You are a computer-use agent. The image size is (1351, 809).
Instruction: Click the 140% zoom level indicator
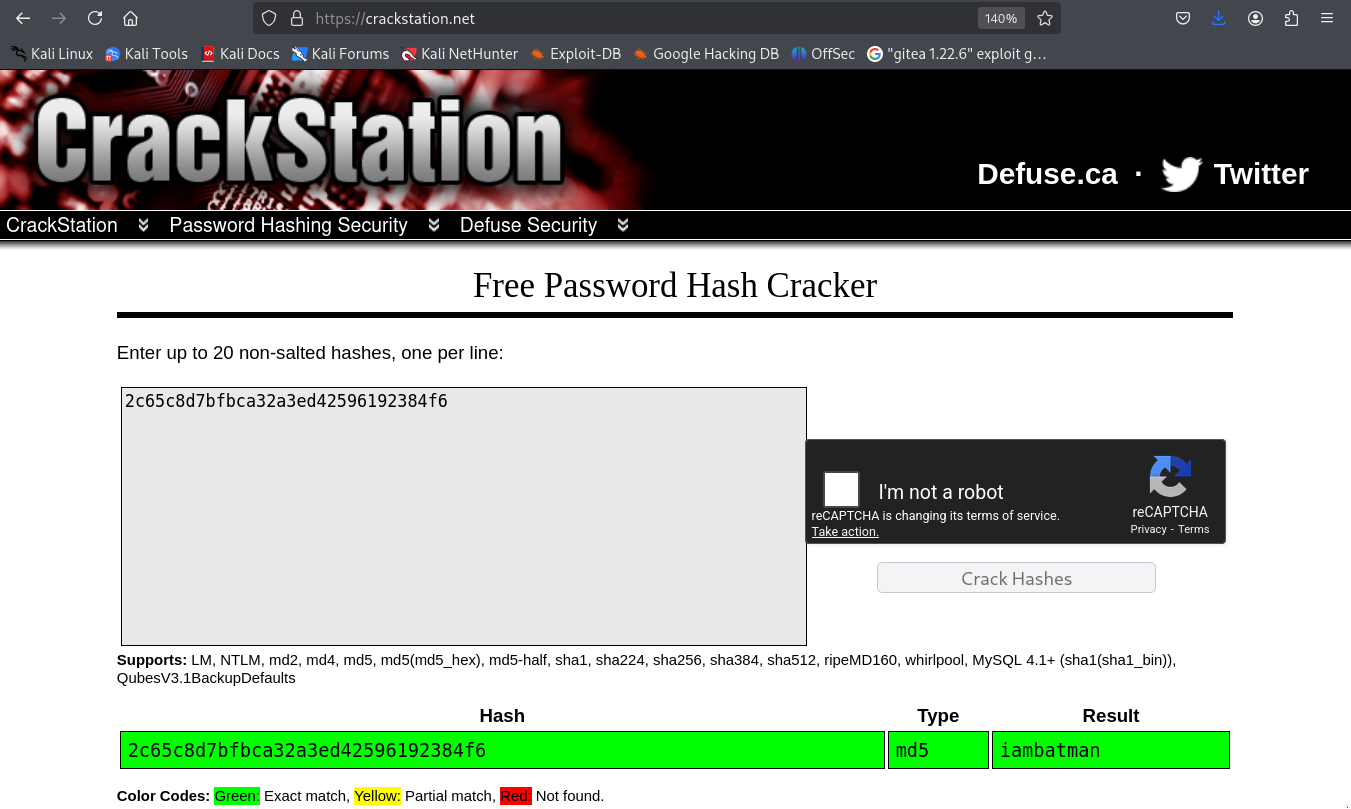(1000, 18)
